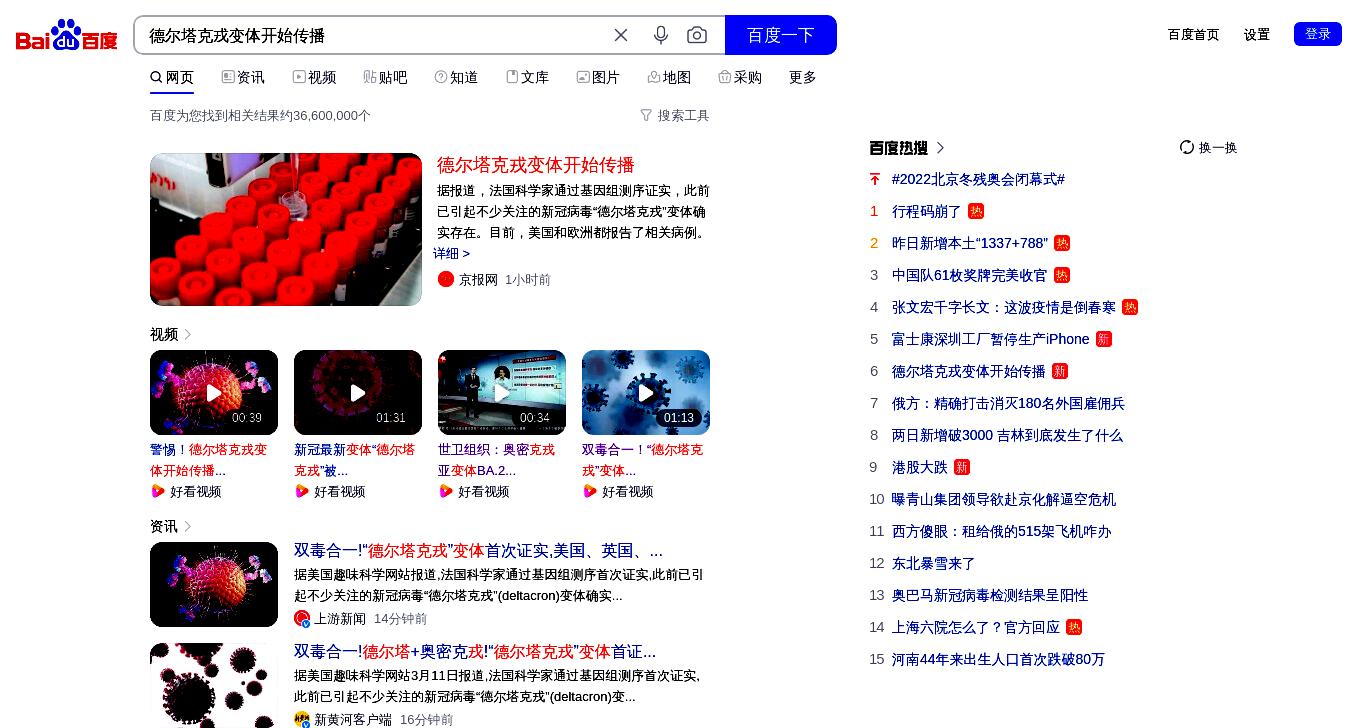Play the 01:31 video
Screen dimensions: 1366x728
(x=358, y=392)
